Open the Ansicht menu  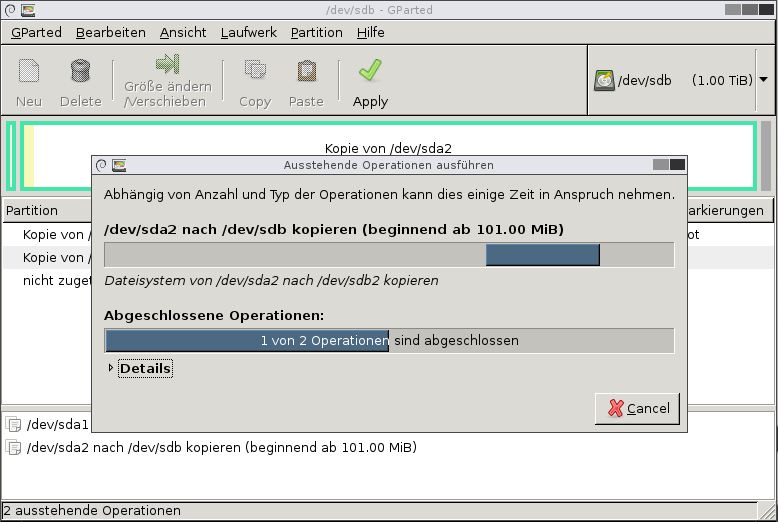pyautogui.click(x=183, y=32)
